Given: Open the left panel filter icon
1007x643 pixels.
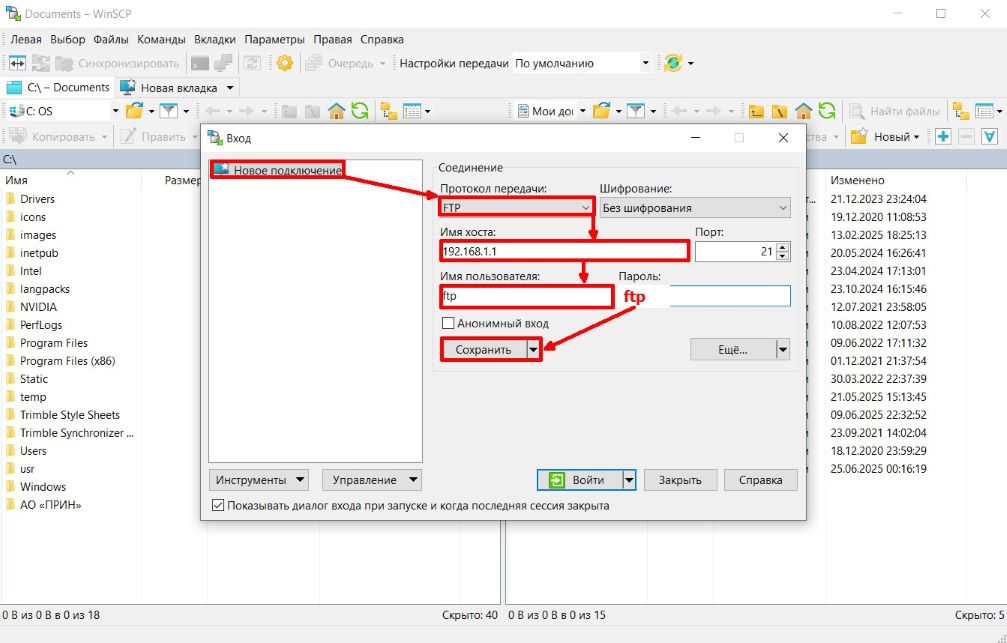Looking at the screenshot, I should tap(168, 111).
